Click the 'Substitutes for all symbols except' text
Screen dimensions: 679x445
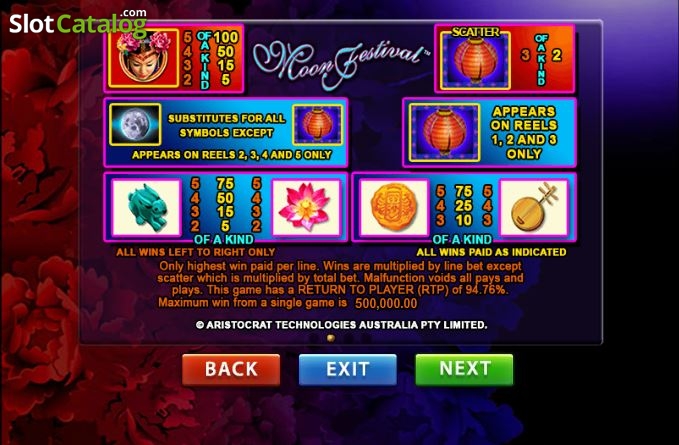pos(226,126)
